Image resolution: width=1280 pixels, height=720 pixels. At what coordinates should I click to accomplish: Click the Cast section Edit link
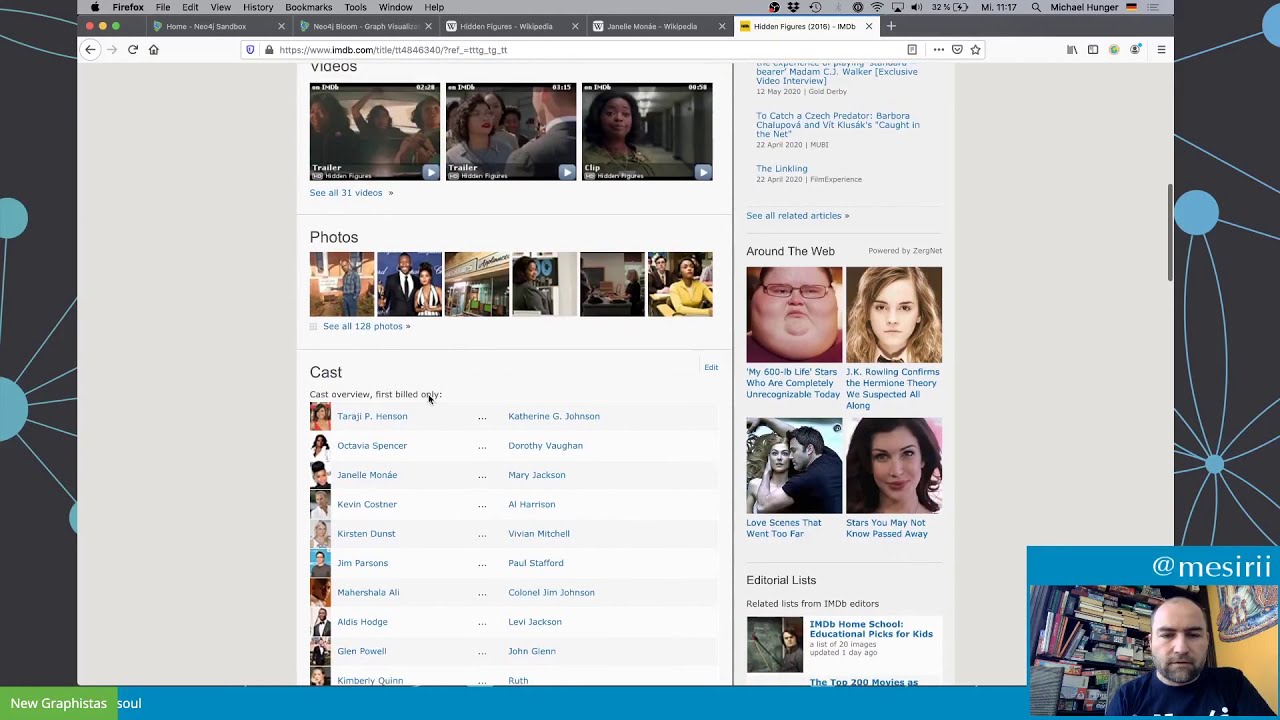(x=711, y=367)
